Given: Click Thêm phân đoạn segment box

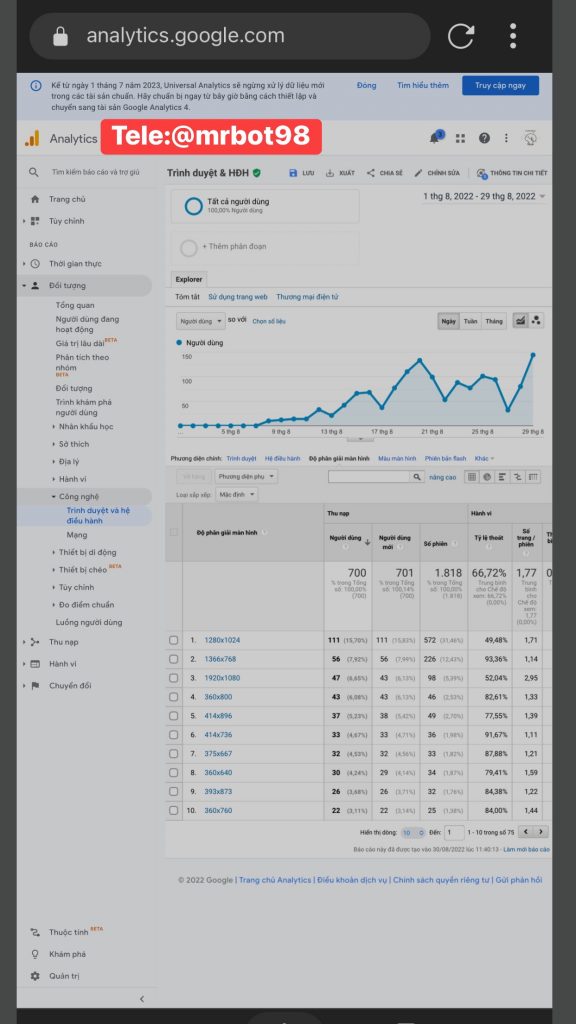Looking at the screenshot, I should click(x=265, y=248).
